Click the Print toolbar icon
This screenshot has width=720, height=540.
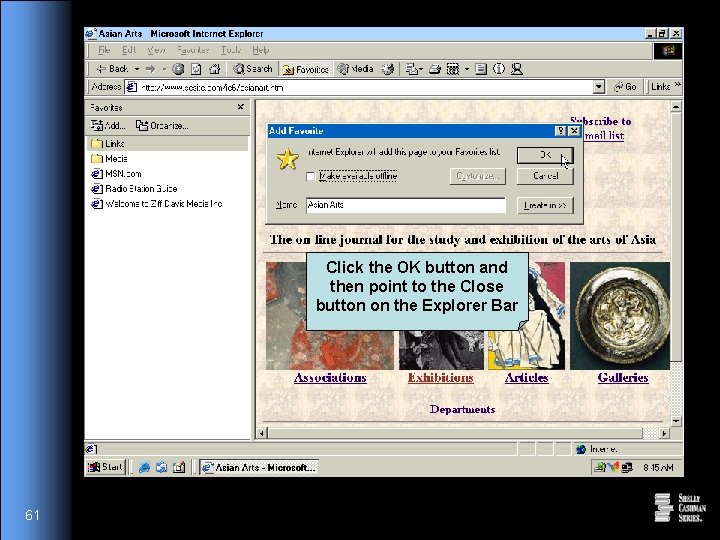click(x=434, y=69)
